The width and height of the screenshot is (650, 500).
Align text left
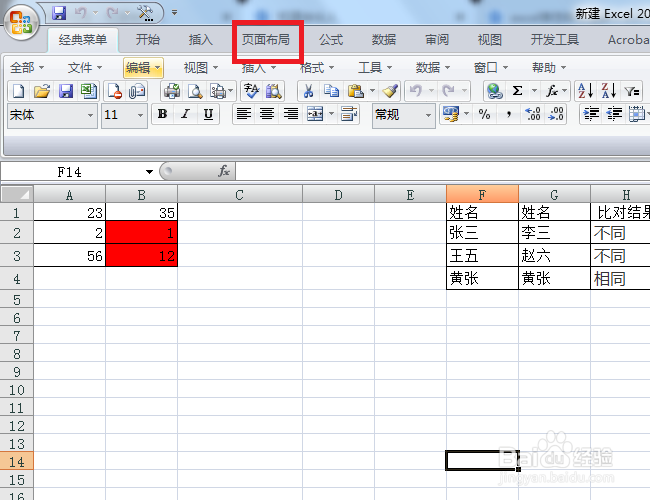tap(244, 114)
